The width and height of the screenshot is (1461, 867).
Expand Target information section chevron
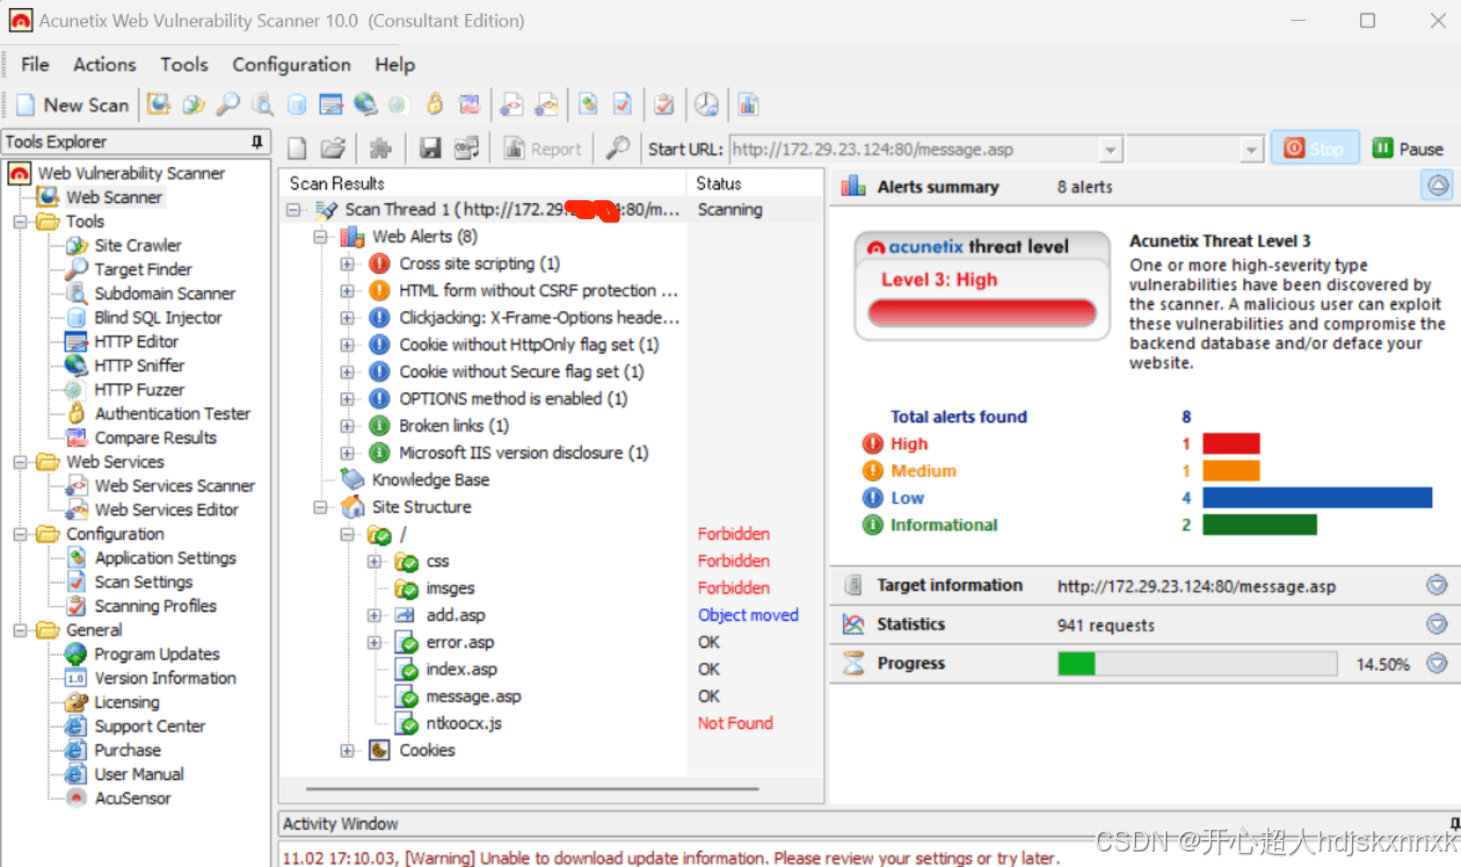[1437, 585]
